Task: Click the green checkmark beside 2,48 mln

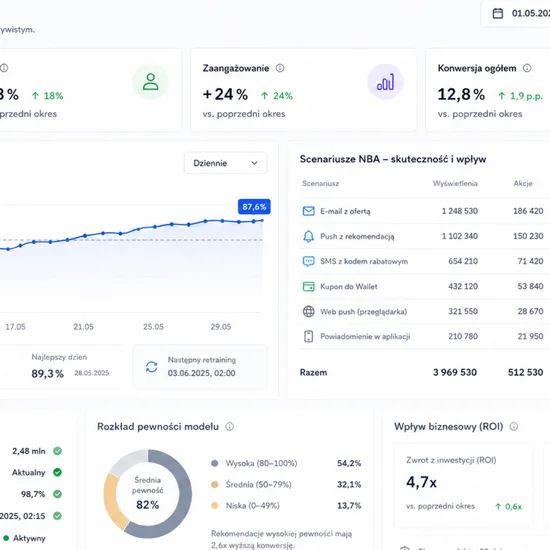Action: pos(58,451)
